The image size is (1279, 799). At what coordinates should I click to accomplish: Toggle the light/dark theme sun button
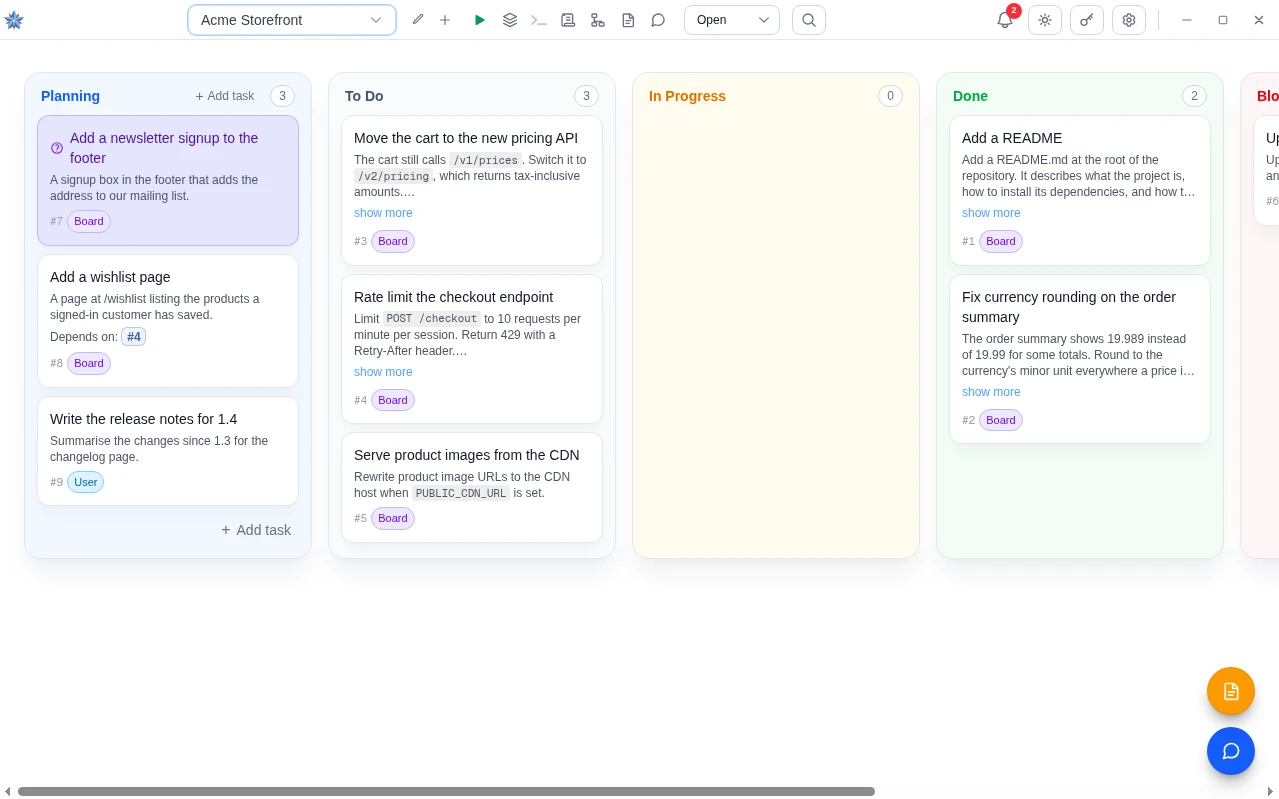coord(1045,20)
